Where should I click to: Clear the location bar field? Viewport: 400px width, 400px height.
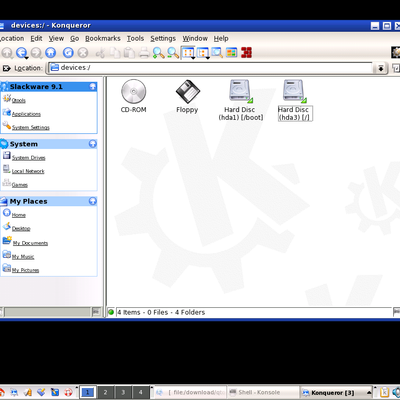coord(6,68)
